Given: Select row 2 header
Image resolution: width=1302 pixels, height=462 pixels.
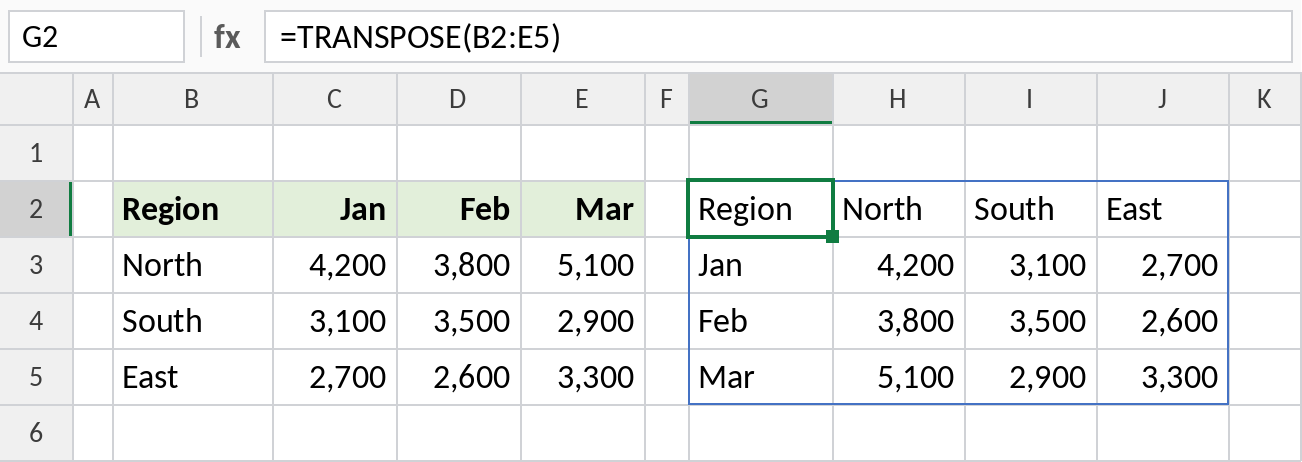Looking at the screenshot, I should click(x=37, y=209).
